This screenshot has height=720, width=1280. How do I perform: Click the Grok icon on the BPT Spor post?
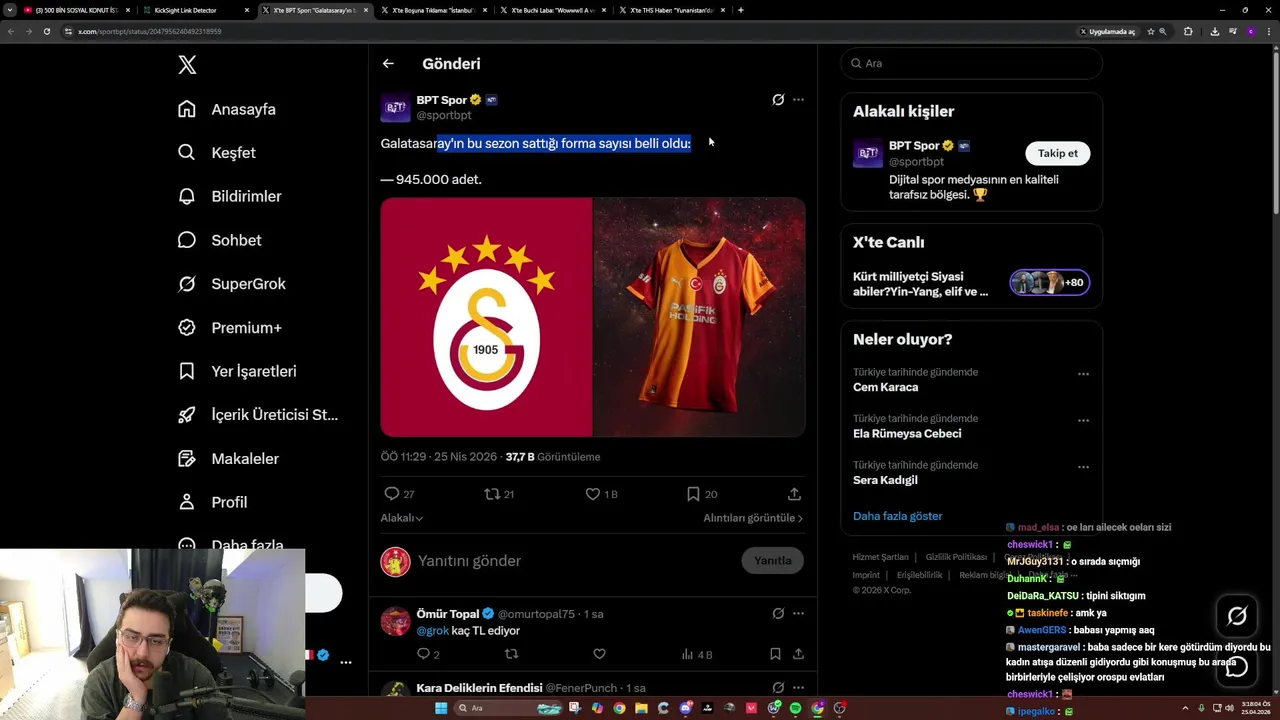coord(778,100)
